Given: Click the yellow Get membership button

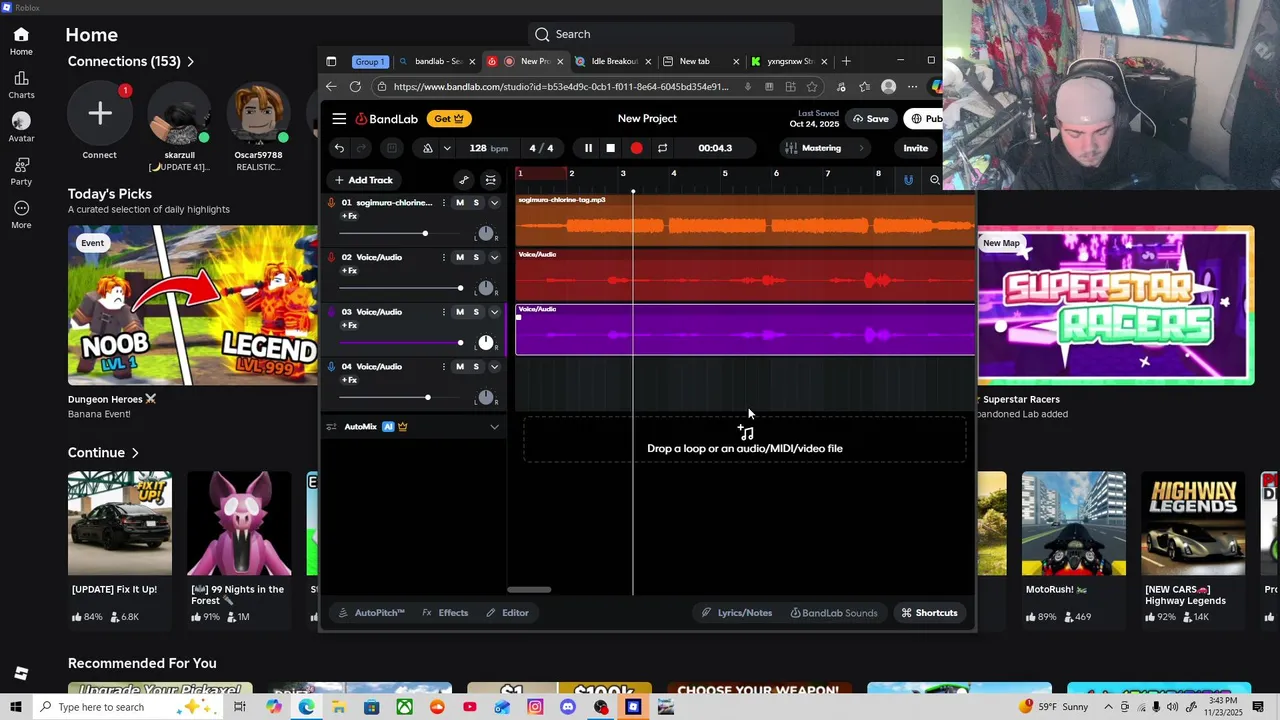Looking at the screenshot, I should (449, 119).
